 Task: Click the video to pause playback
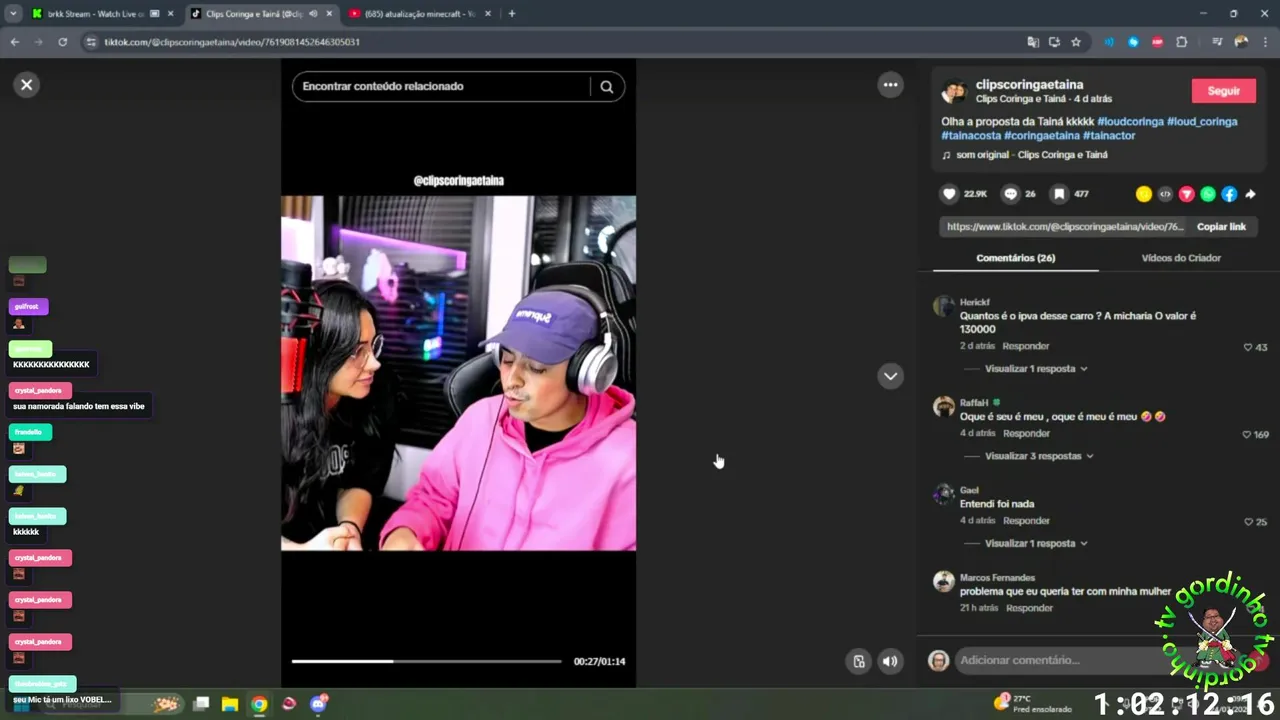458,373
